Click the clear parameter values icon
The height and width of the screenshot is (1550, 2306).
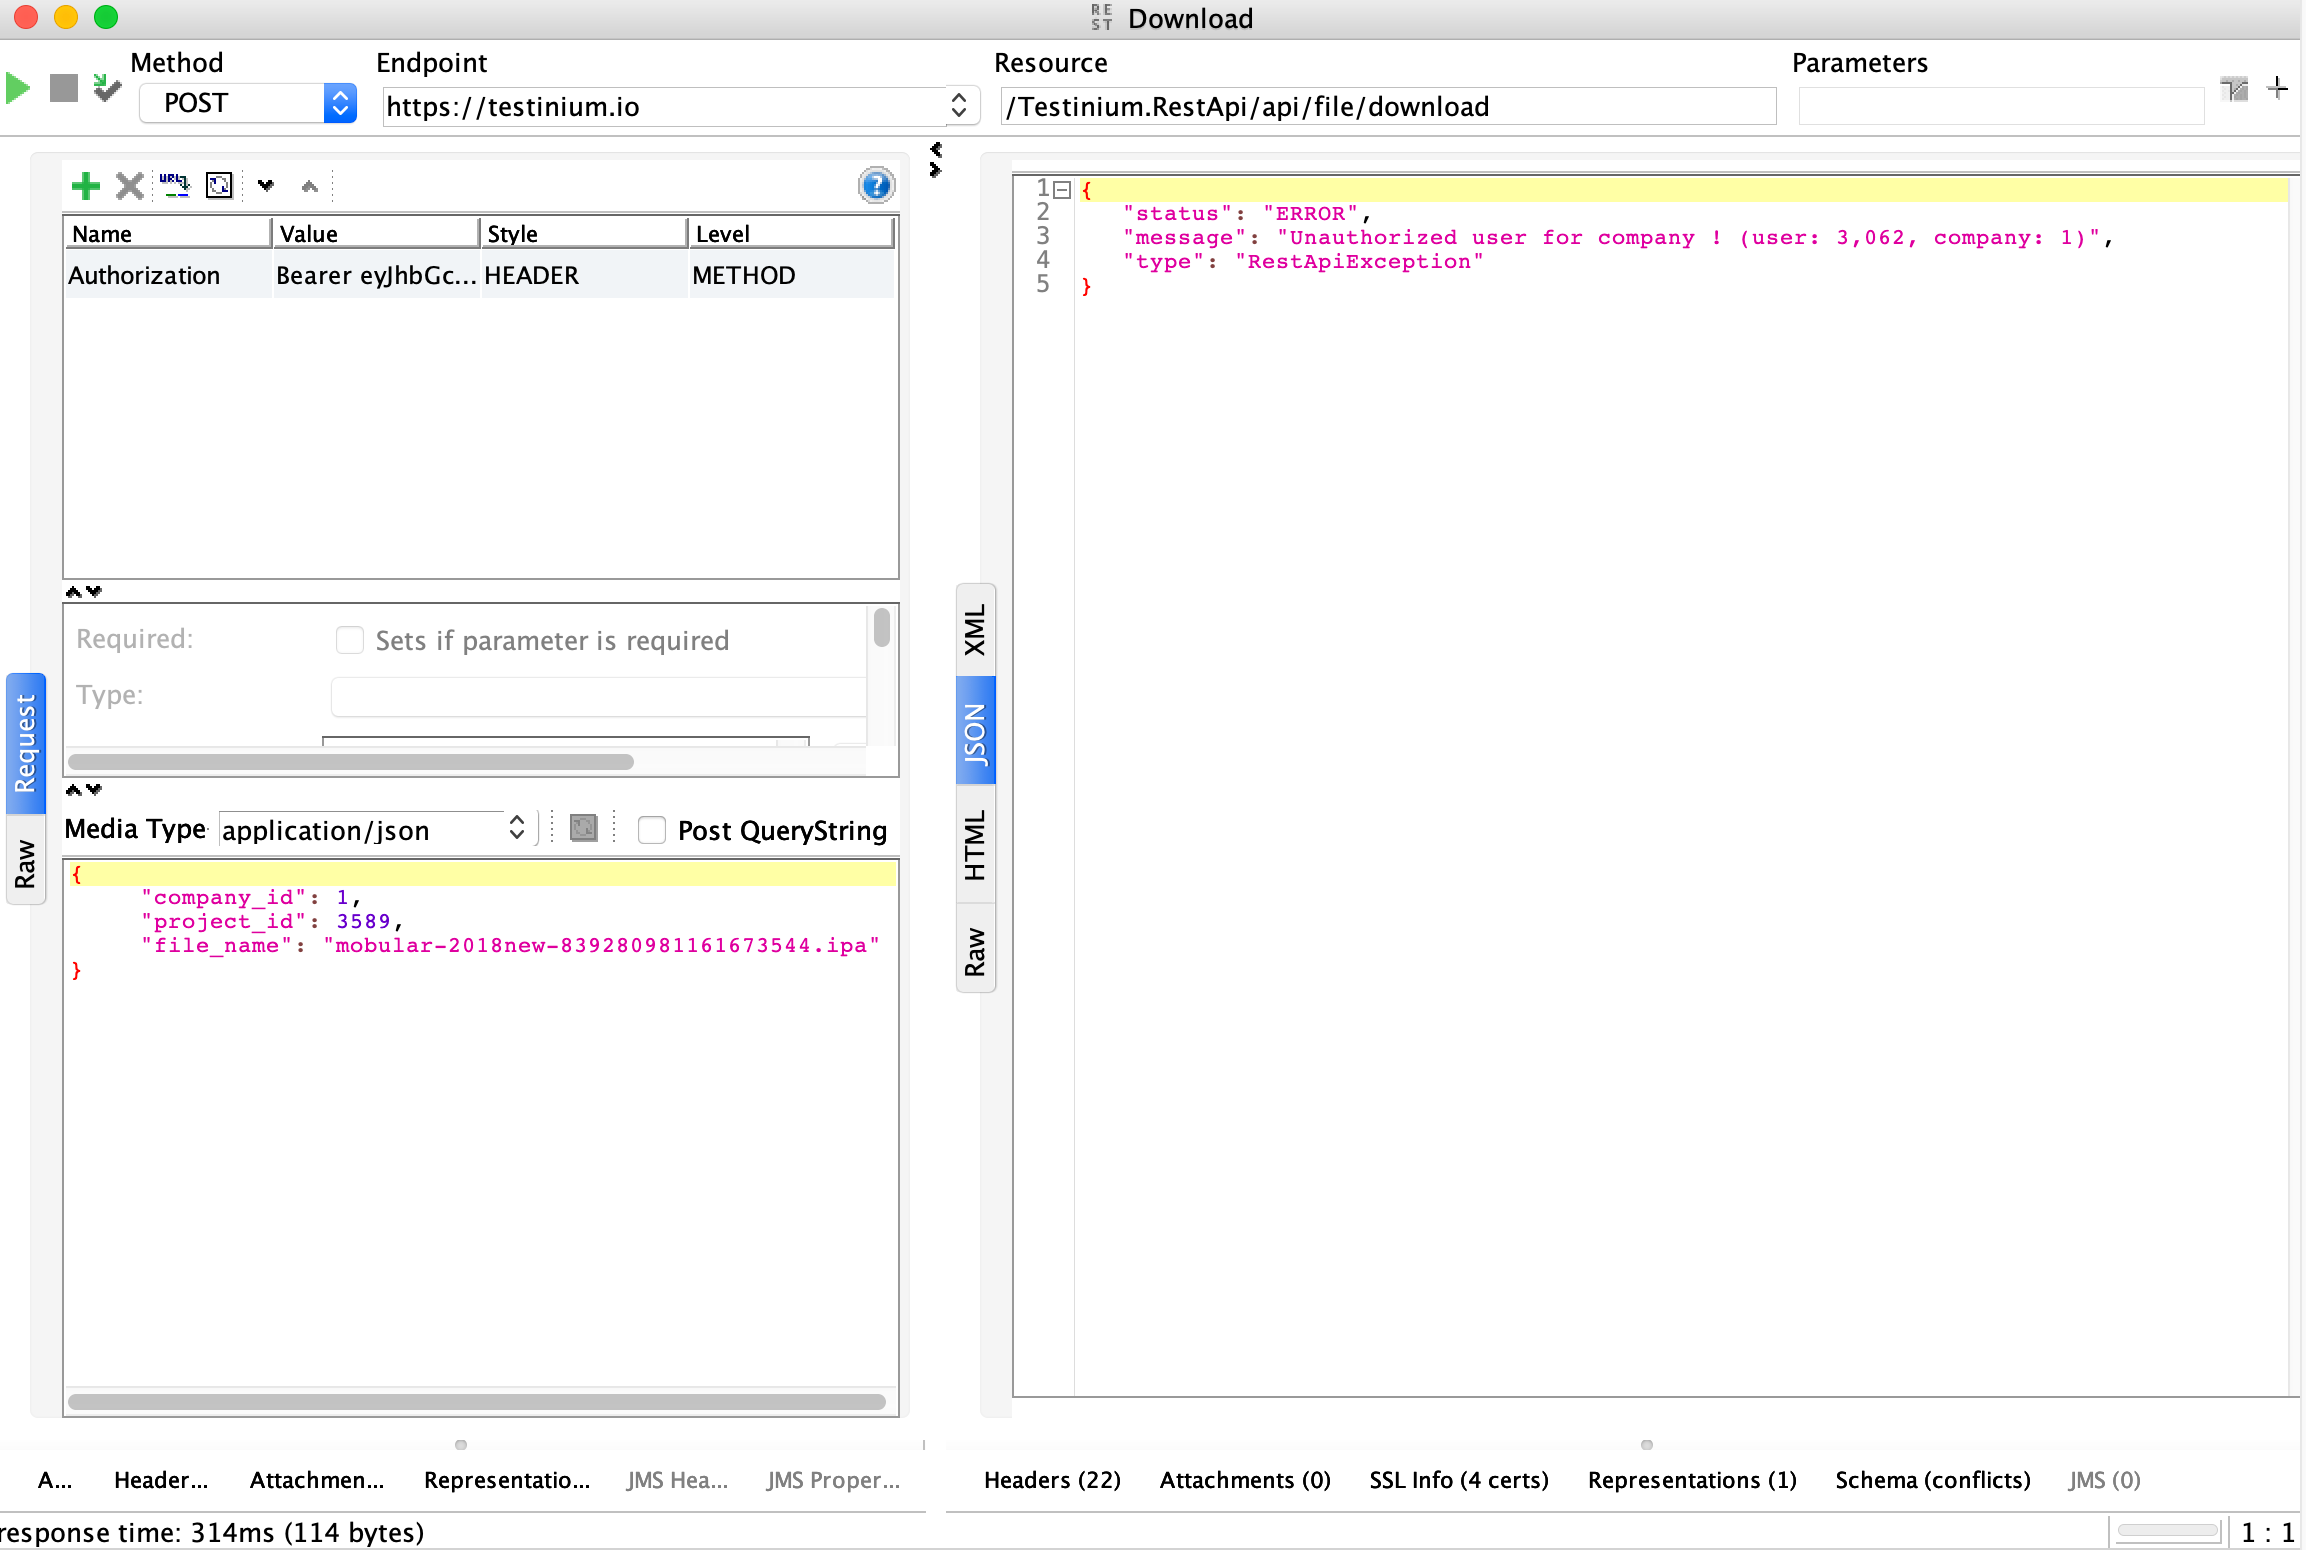219,185
